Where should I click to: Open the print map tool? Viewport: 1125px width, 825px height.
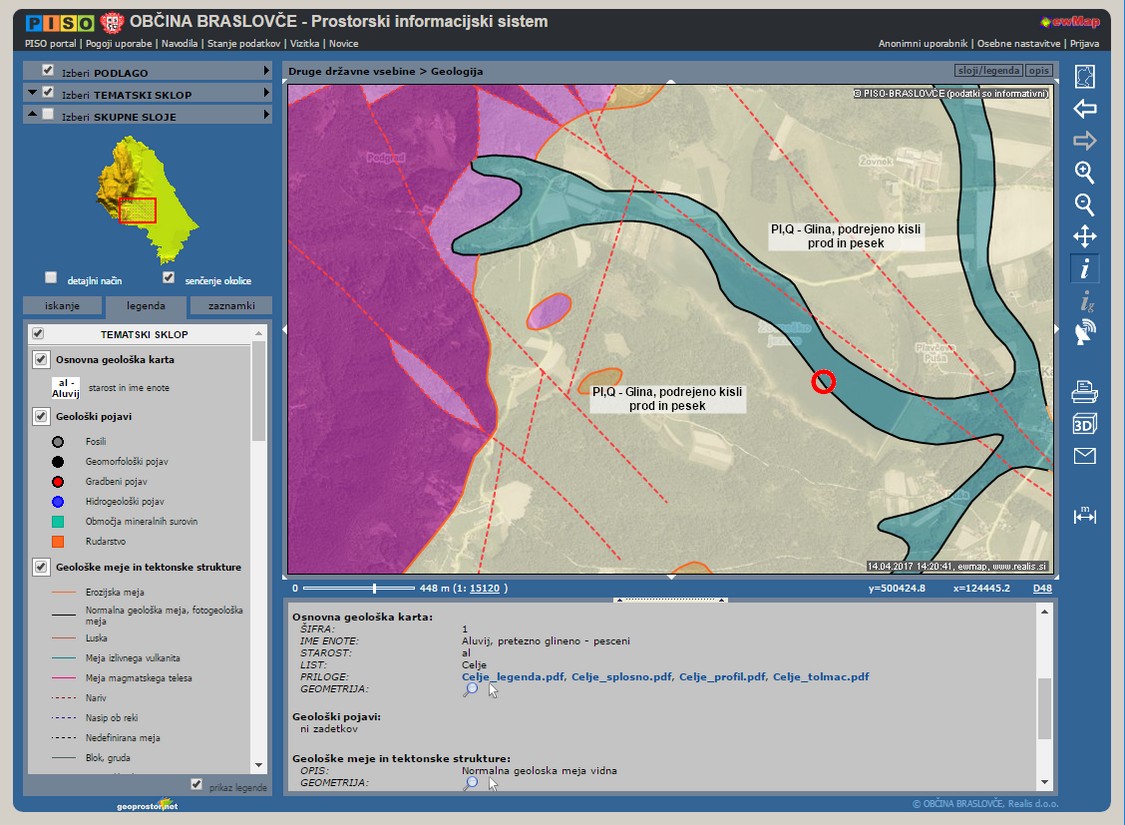1084,391
